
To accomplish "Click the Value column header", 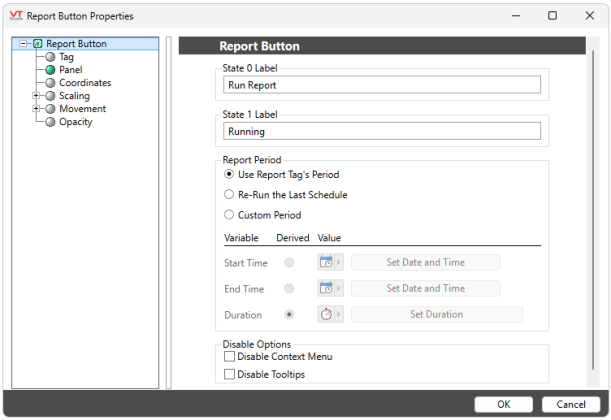I will point(329,238).
